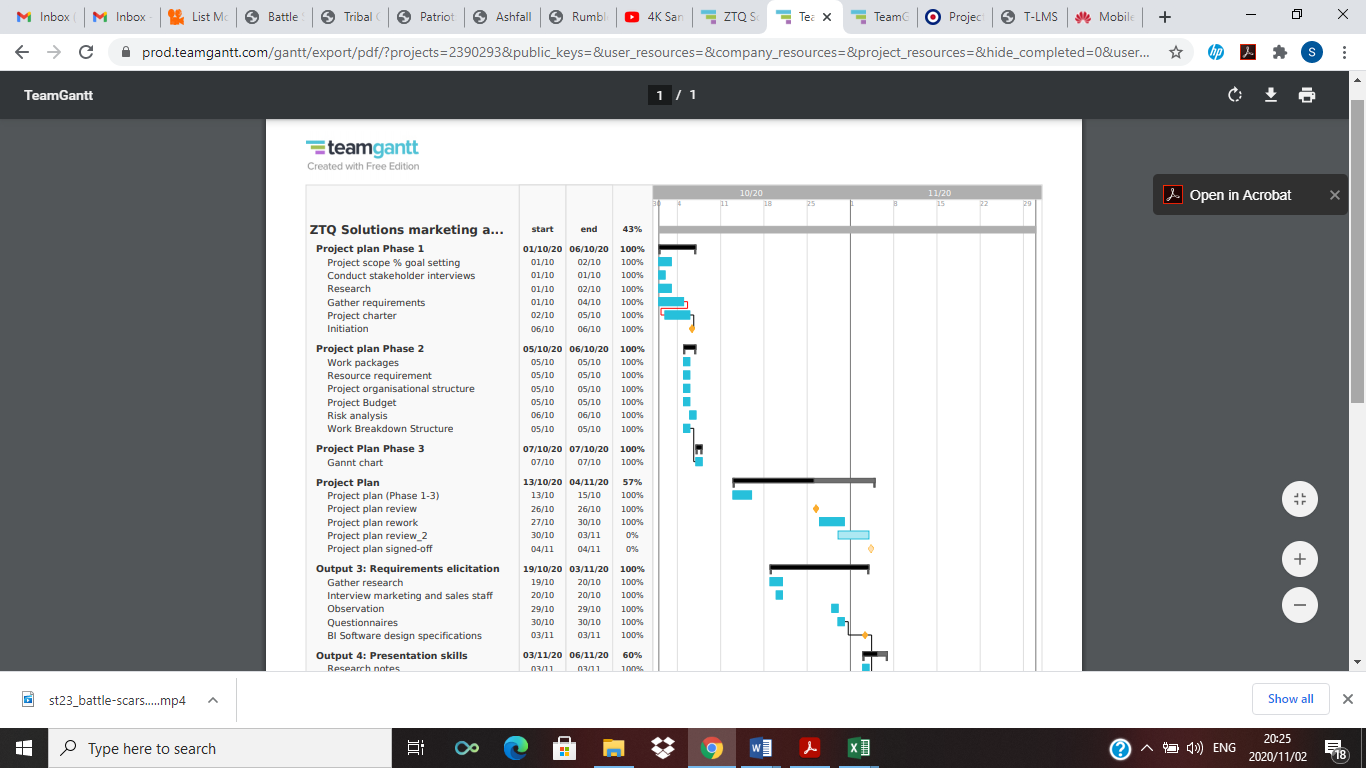Switch to the T-LMS tab
The height and width of the screenshot is (768, 1366).
point(1028,16)
